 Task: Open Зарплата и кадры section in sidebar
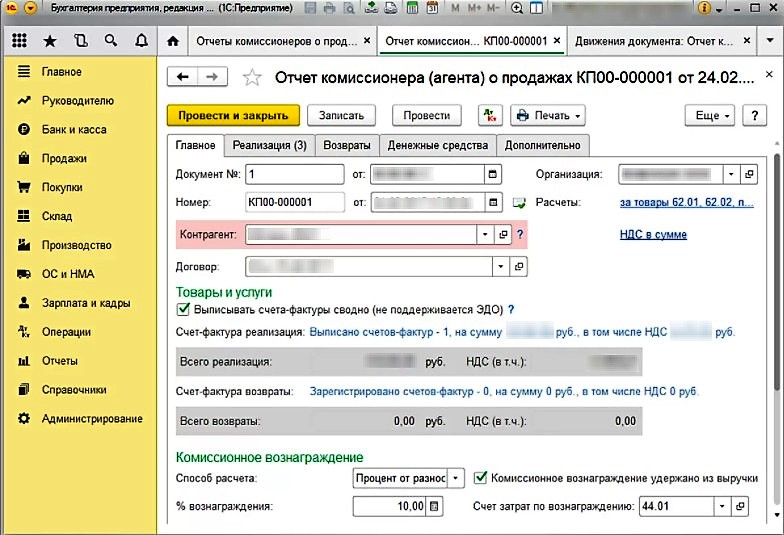click(85, 303)
